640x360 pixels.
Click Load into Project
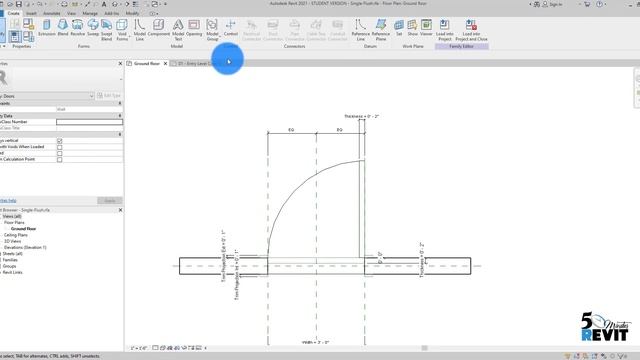[x=444, y=29]
